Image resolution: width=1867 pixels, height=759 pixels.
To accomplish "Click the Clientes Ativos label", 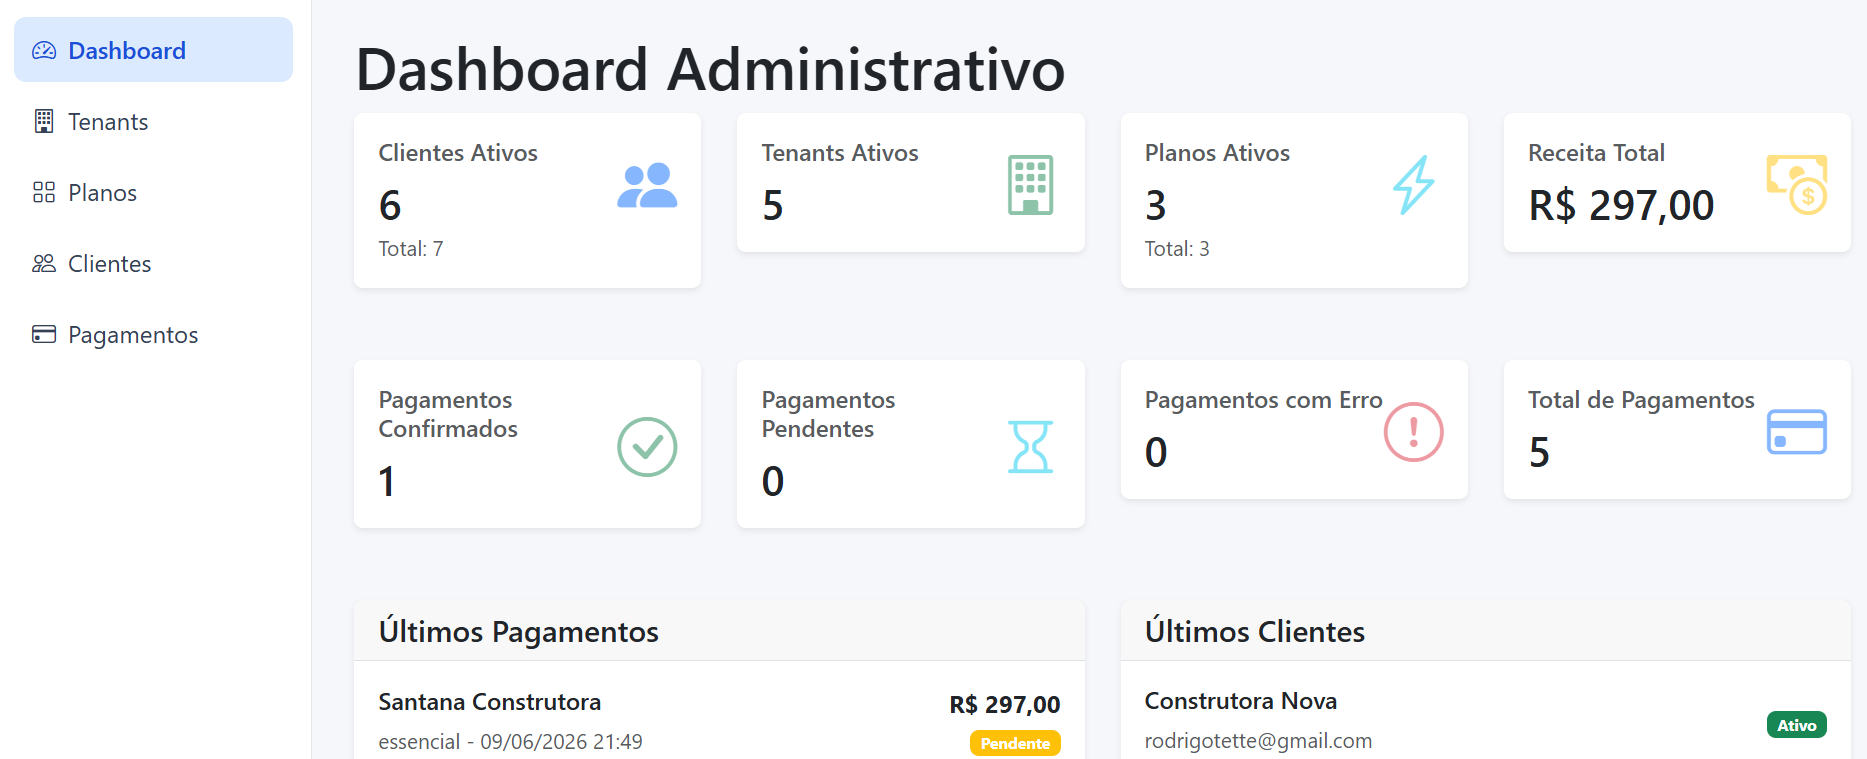I will point(458,153).
